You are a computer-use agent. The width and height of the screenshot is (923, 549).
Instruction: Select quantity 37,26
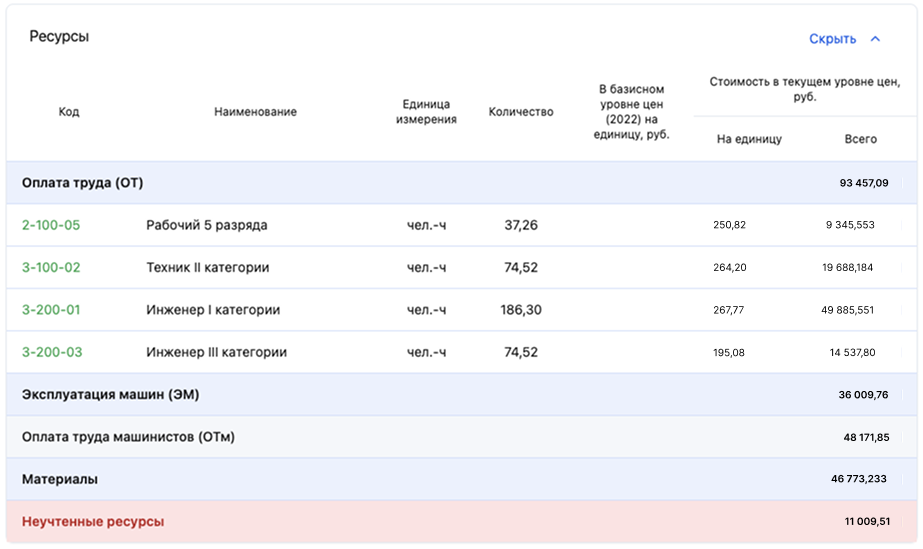(521, 225)
